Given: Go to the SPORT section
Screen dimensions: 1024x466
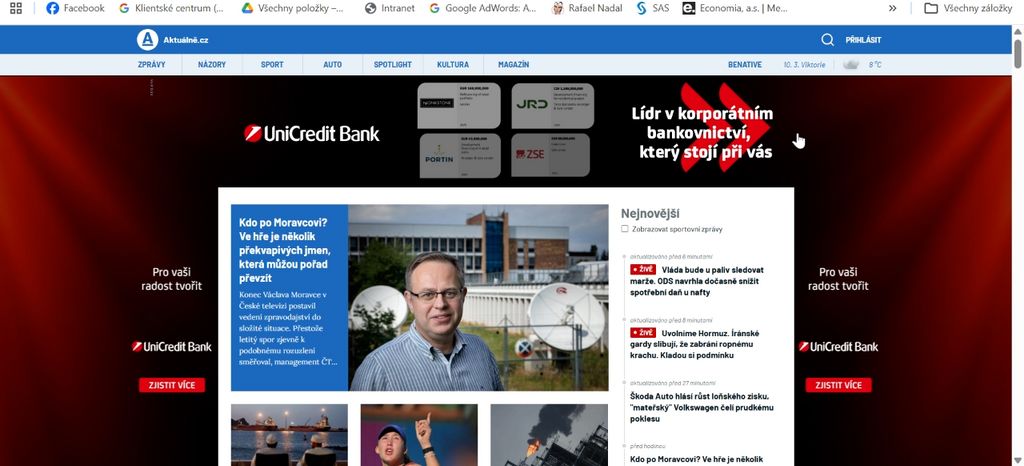Looking at the screenshot, I should tap(272, 65).
